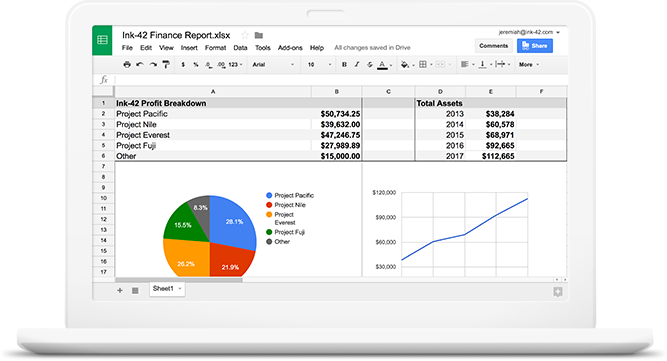Open the borders tool

click(x=423, y=65)
